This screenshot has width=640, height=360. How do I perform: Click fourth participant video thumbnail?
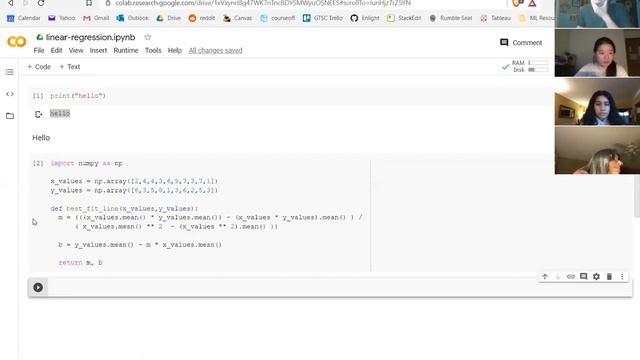pos(597,150)
